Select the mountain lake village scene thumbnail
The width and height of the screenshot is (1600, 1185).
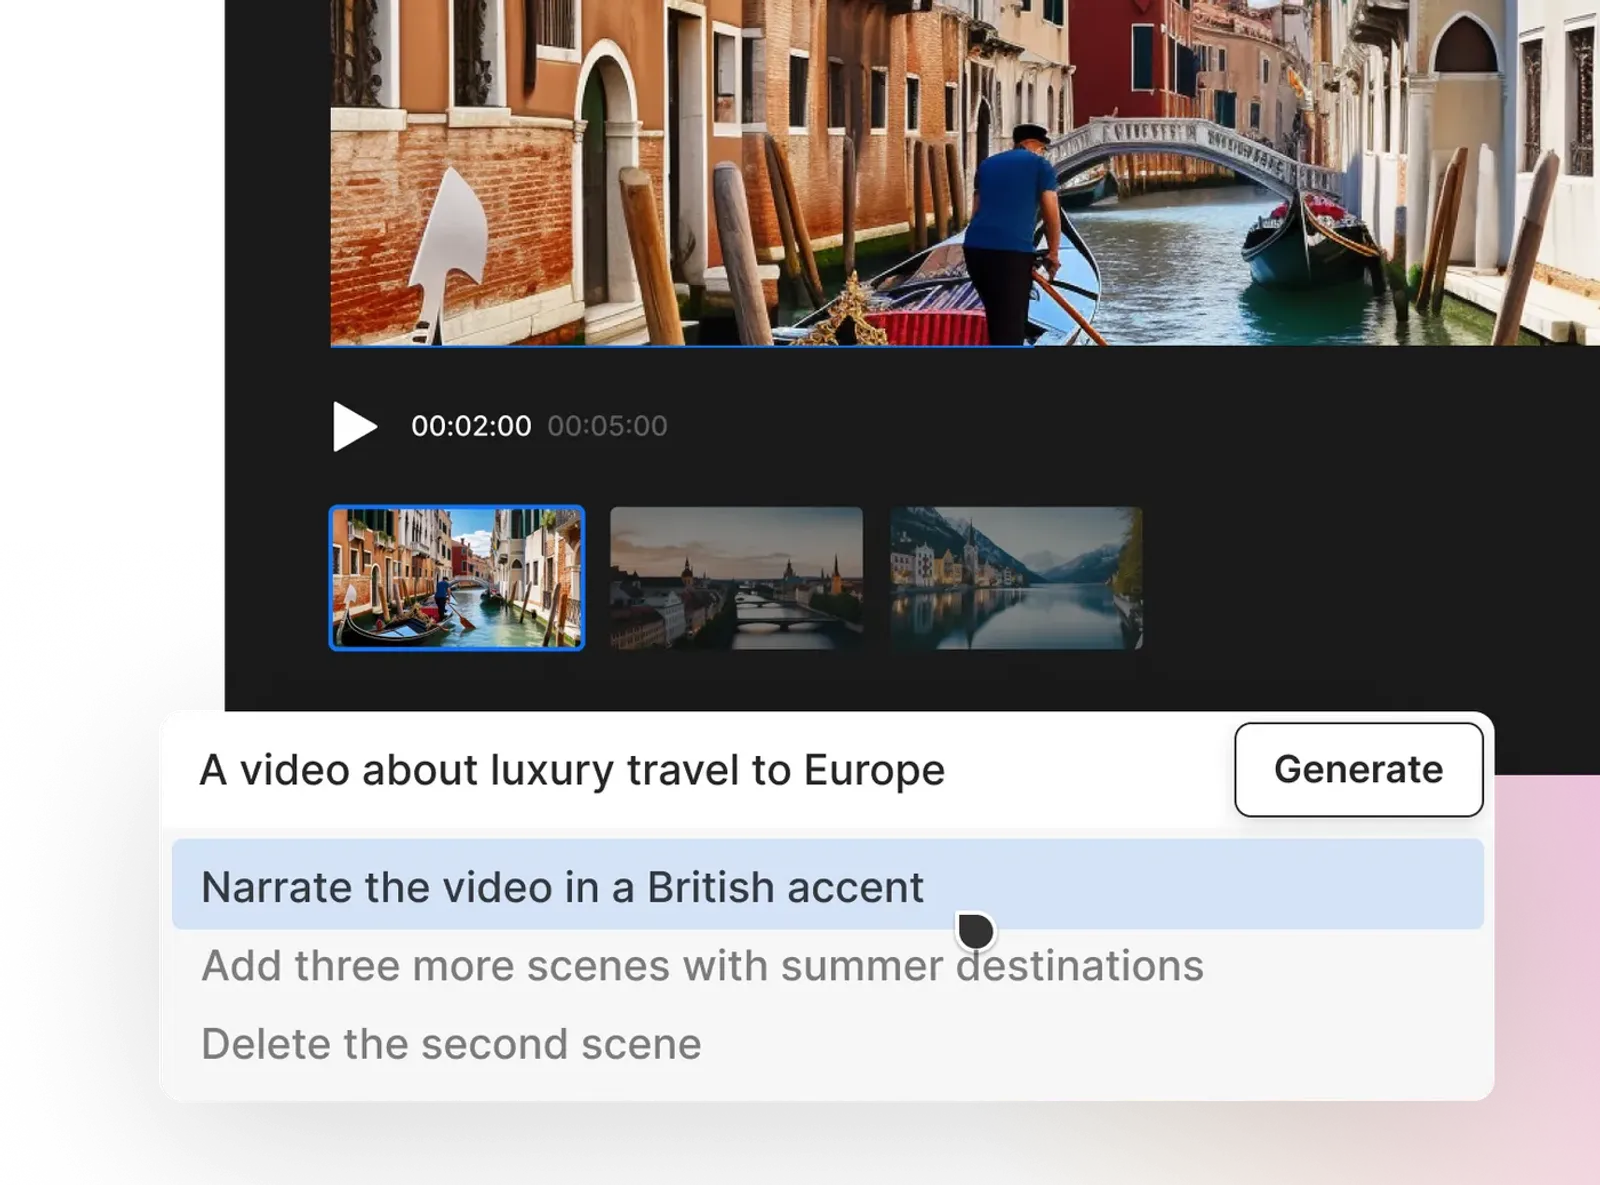pyautogui.click(x=1015, y=578)
